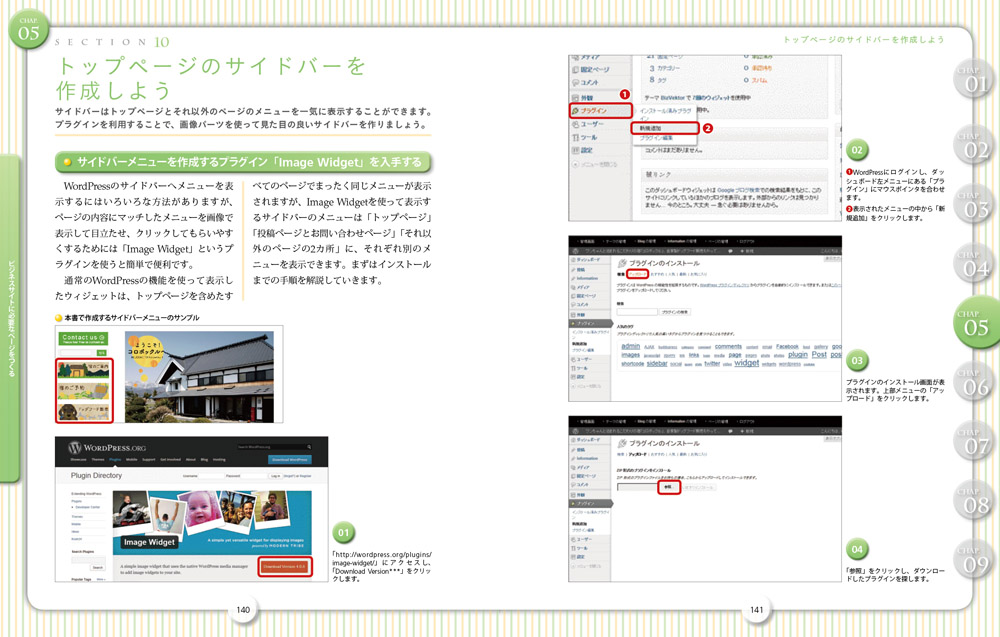The height and width of the screenshot is (637, 1000).
Task: Click the plugin search text field
Action: coord(636,312)
